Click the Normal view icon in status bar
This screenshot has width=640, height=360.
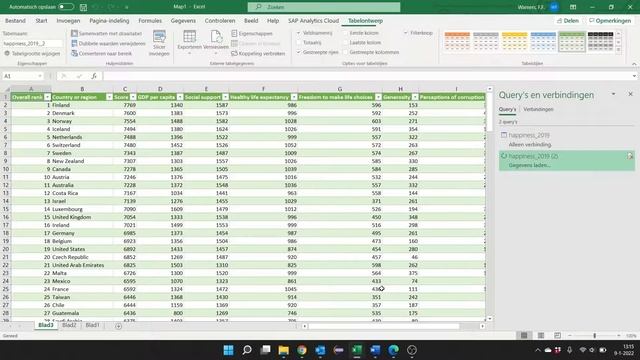[524, 336]
